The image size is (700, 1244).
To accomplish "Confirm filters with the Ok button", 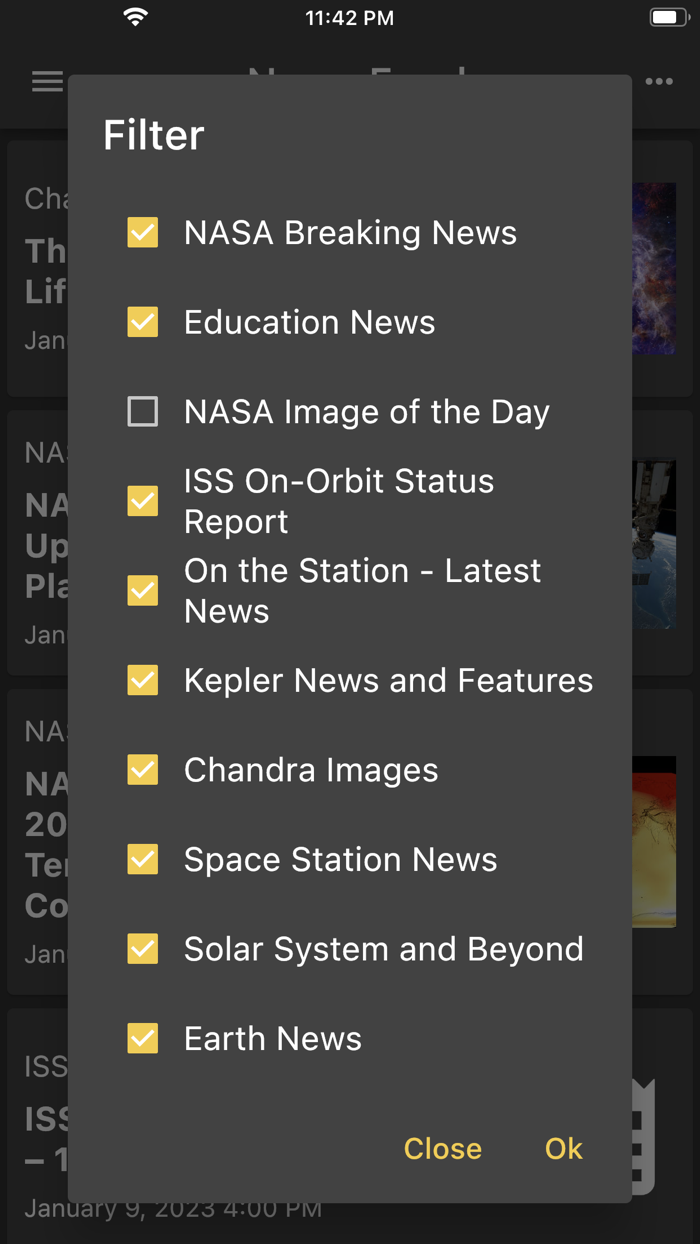I will pyautogui.click(x=563, y=1149).
